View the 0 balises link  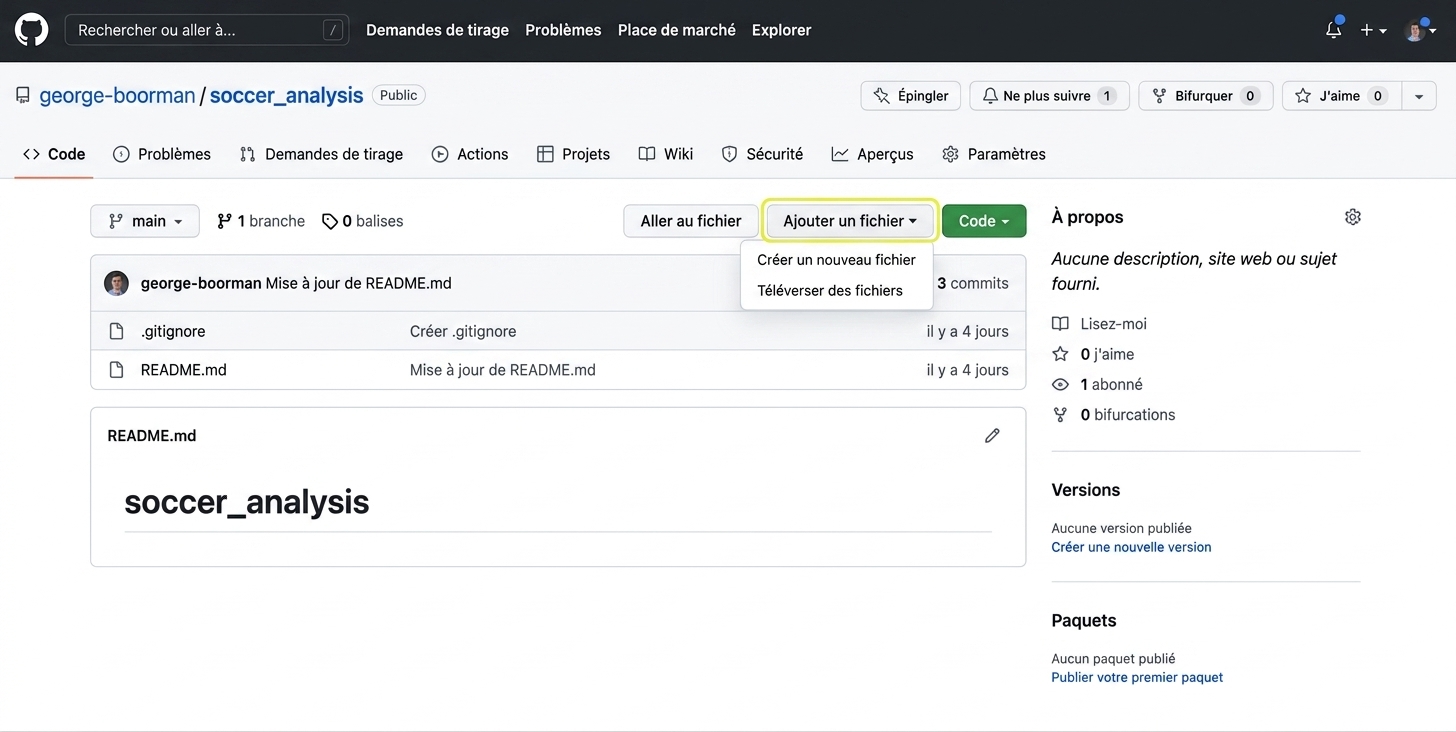pos(363,221)
